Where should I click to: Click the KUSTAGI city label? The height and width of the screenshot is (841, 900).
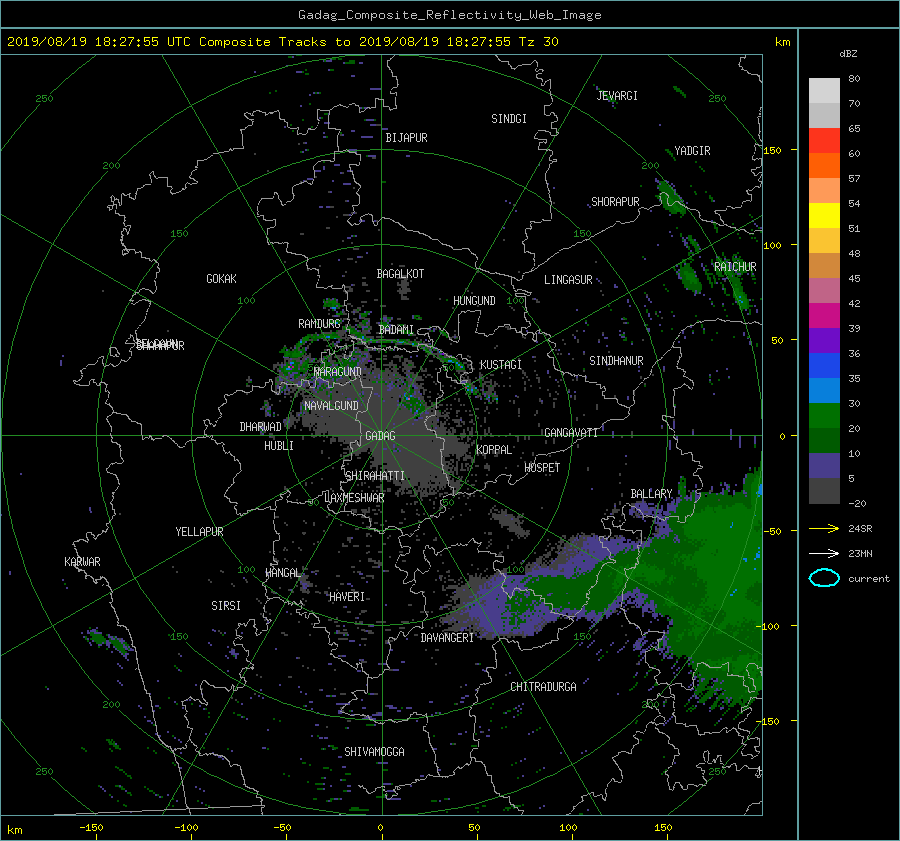click(x=501, y=365)
